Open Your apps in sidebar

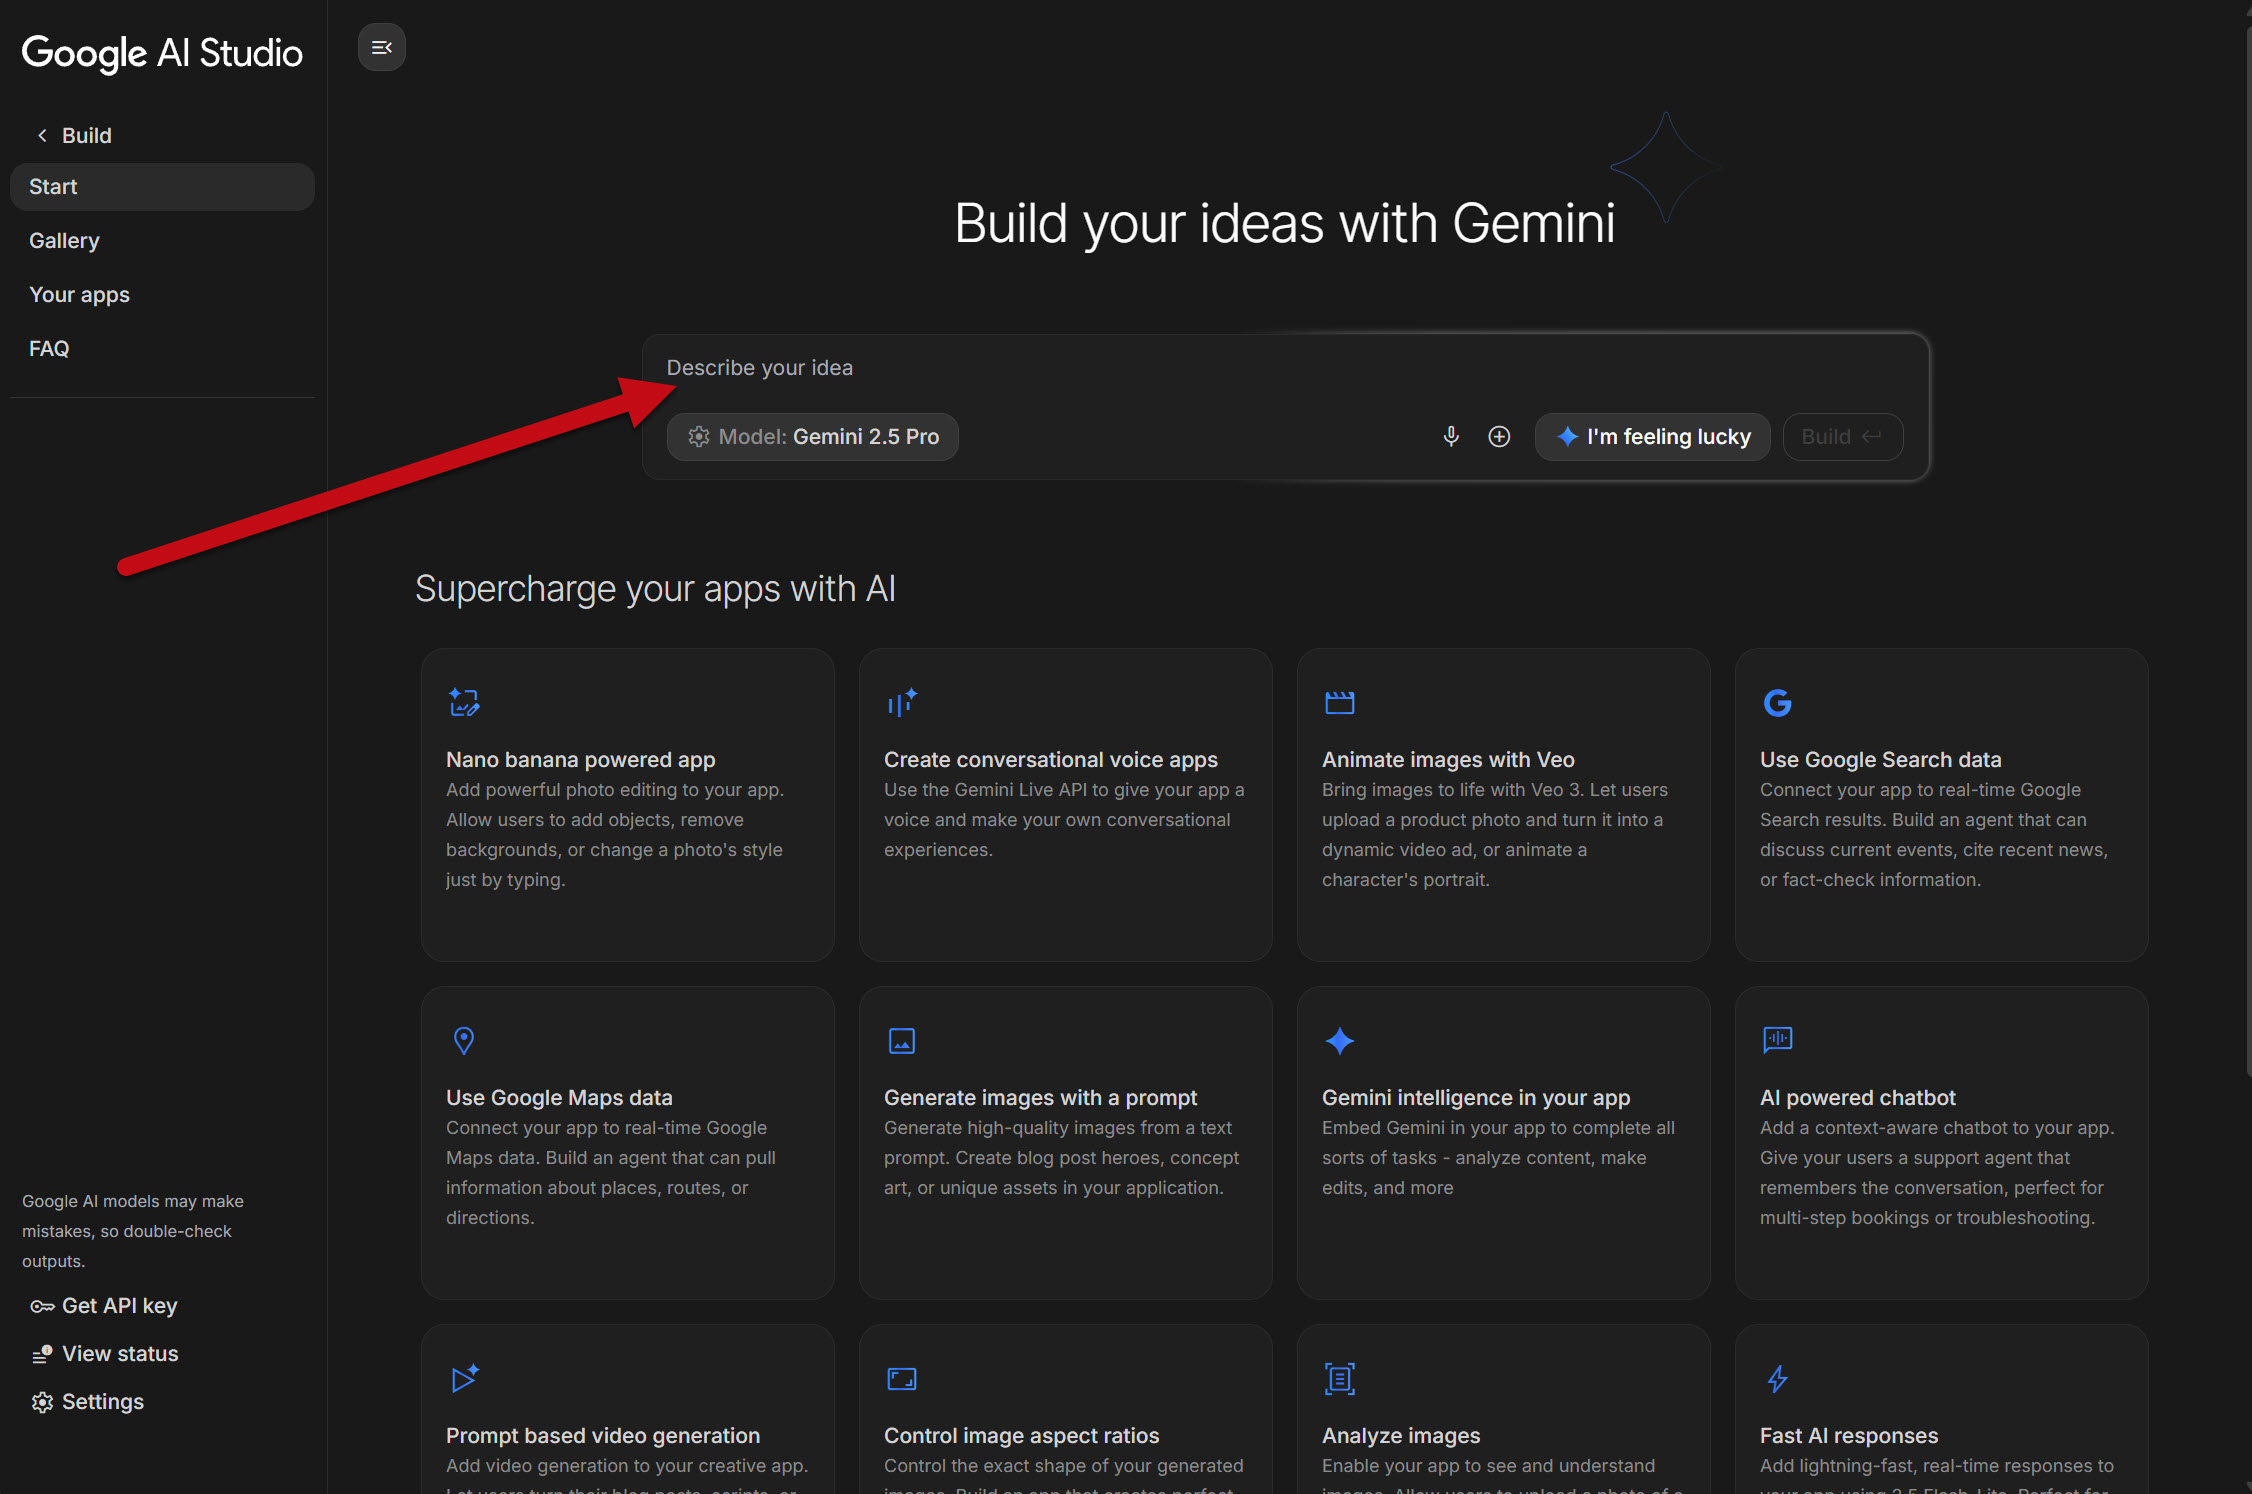coord(79,295)
